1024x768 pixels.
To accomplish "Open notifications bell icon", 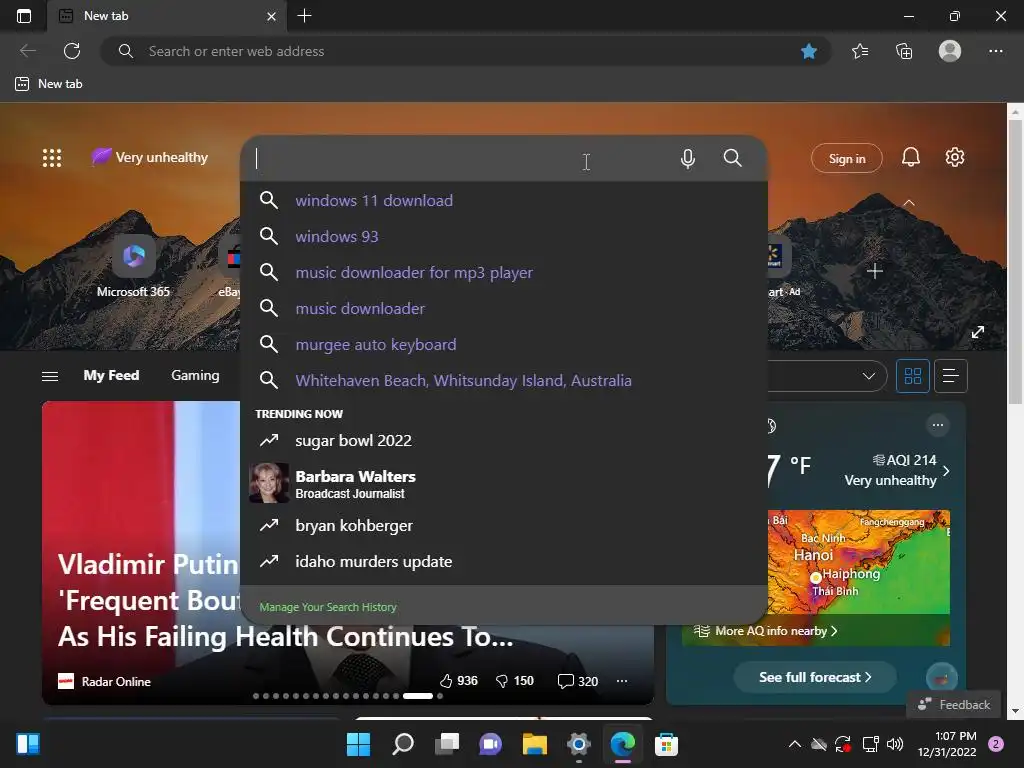I will (x=910, y=157).
